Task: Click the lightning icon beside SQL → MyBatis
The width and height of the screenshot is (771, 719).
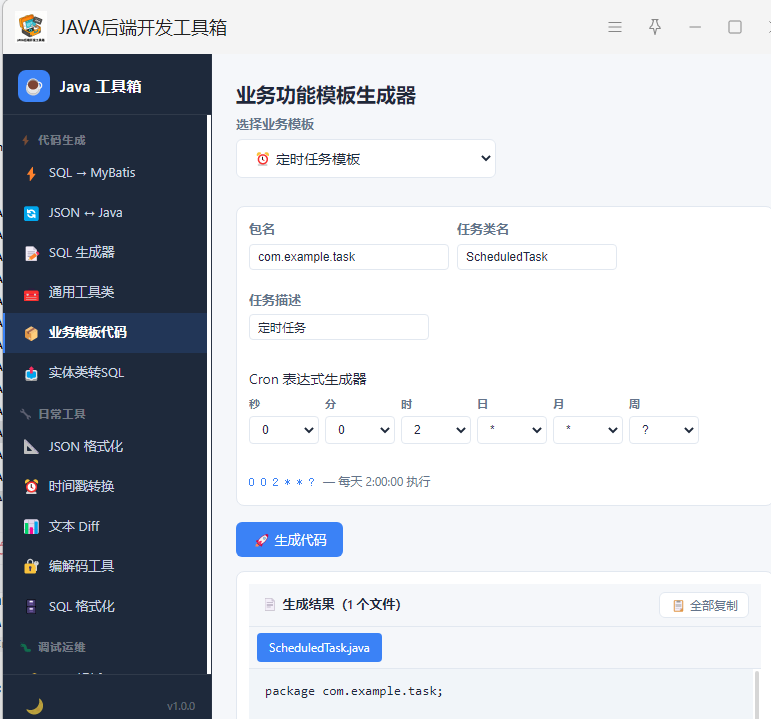Action: click(31, 173)
